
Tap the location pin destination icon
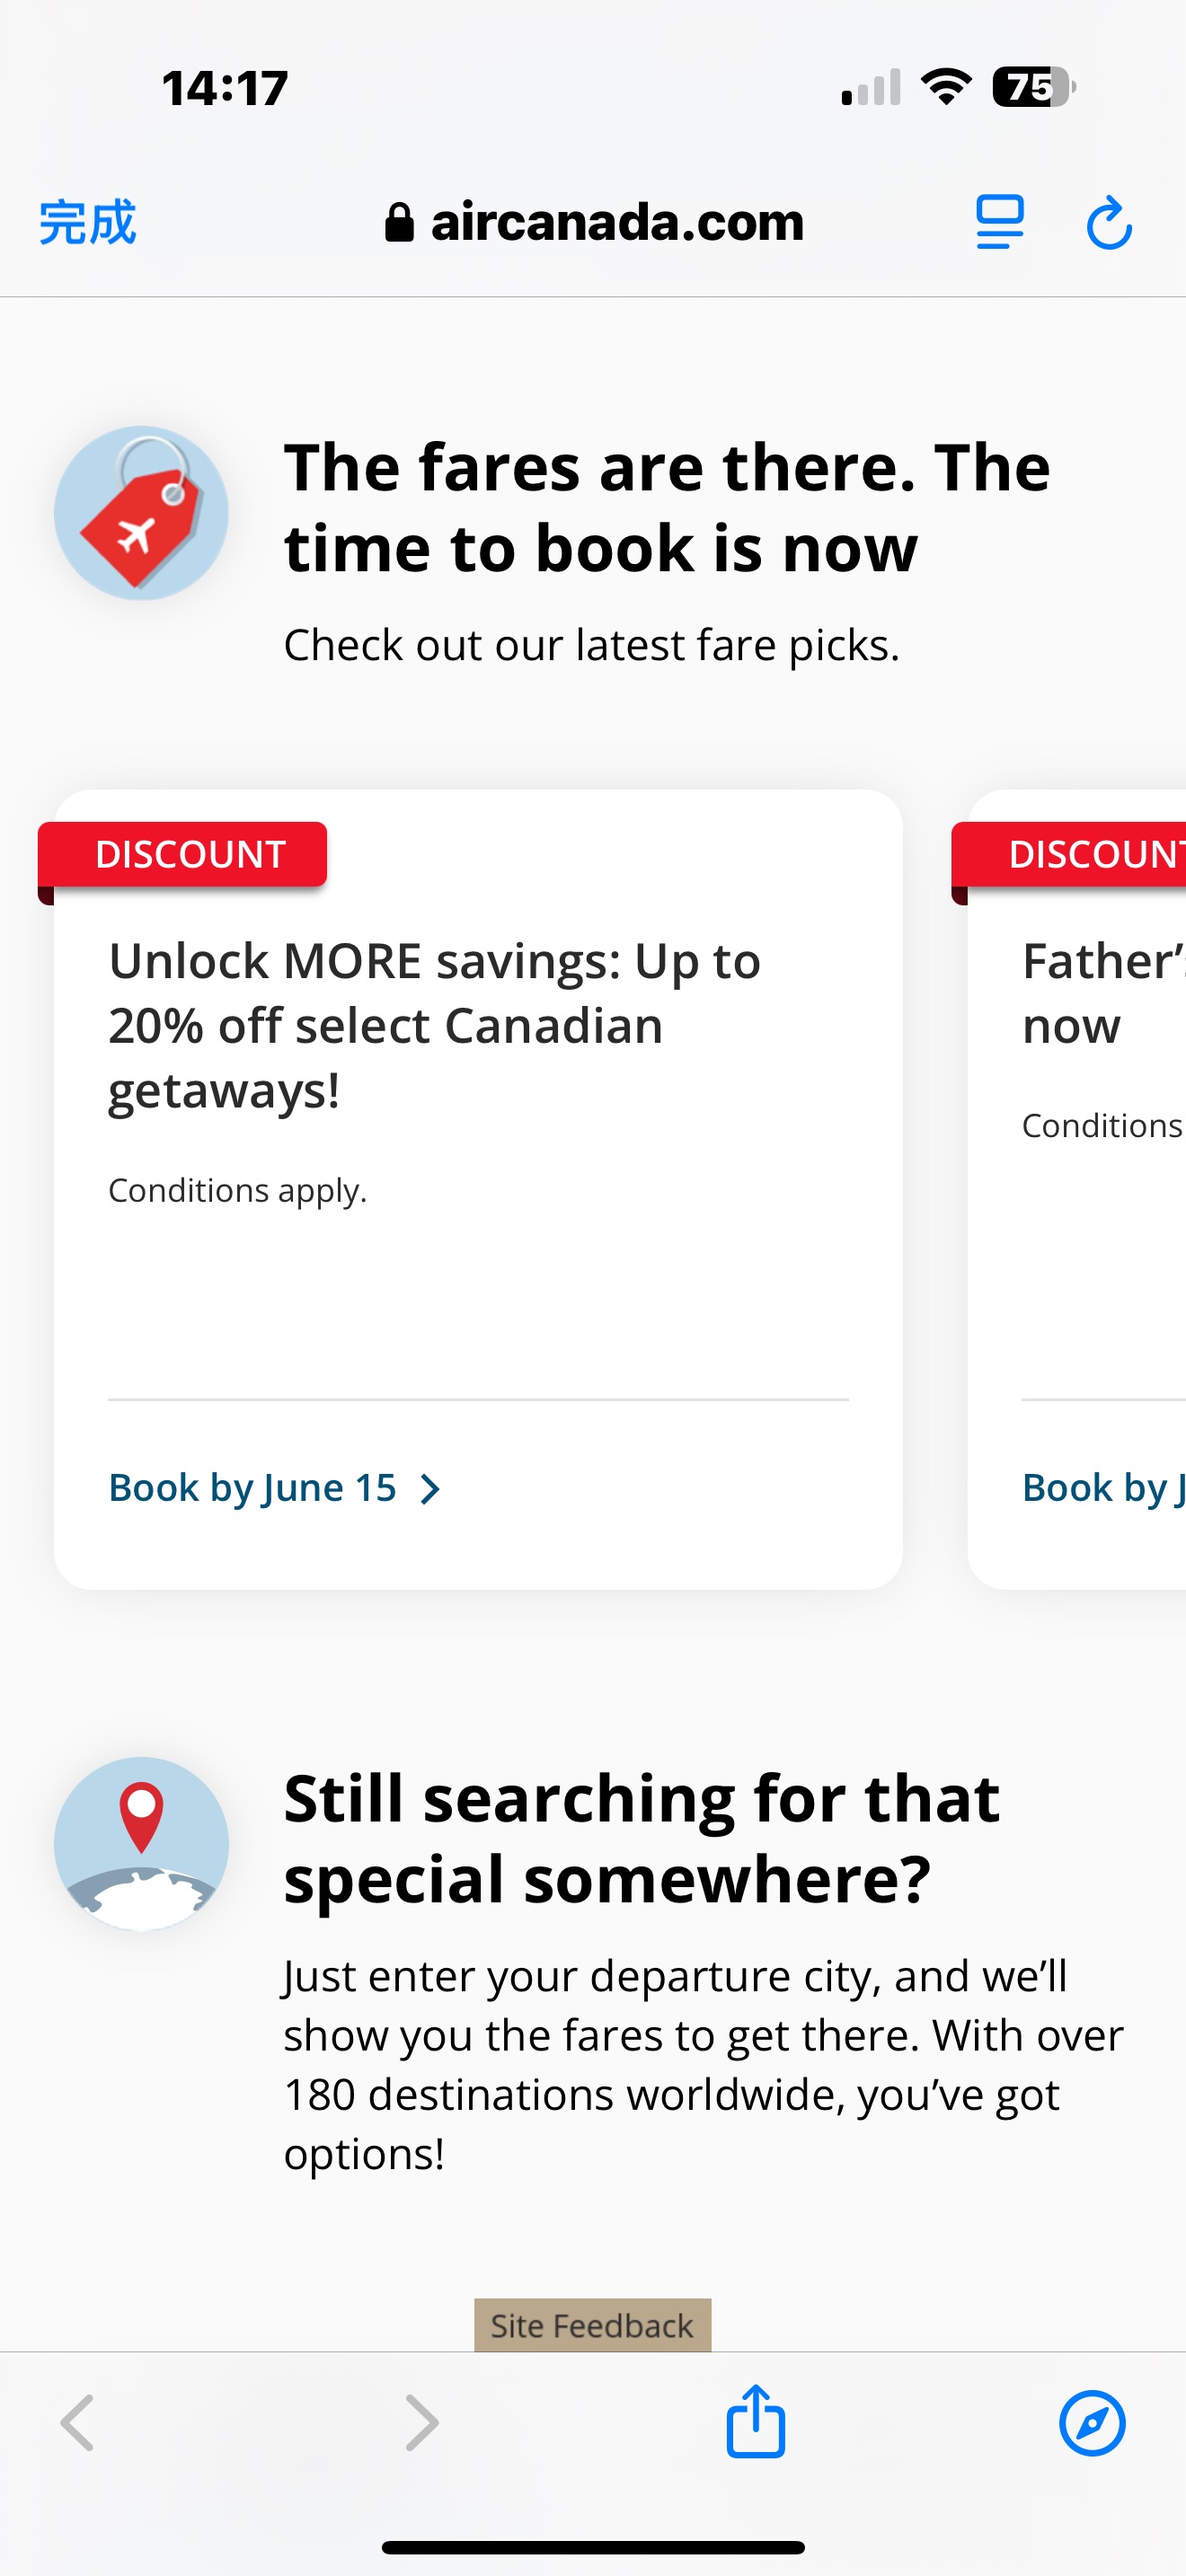point(142,1845)
